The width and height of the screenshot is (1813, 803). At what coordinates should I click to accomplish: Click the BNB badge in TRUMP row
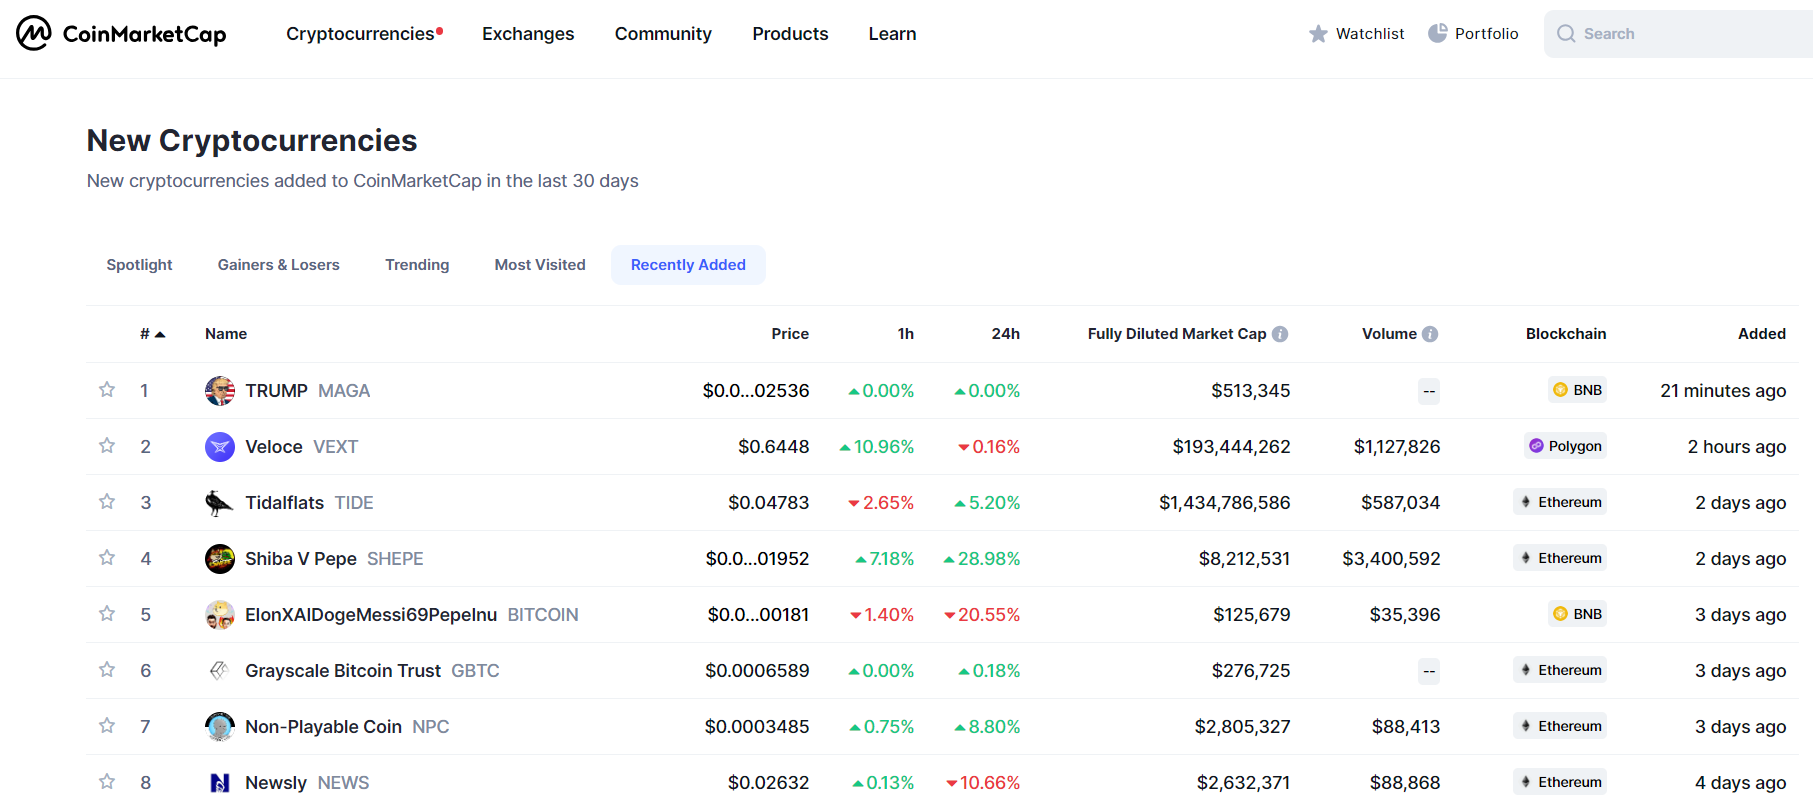tap(1577, 390)
